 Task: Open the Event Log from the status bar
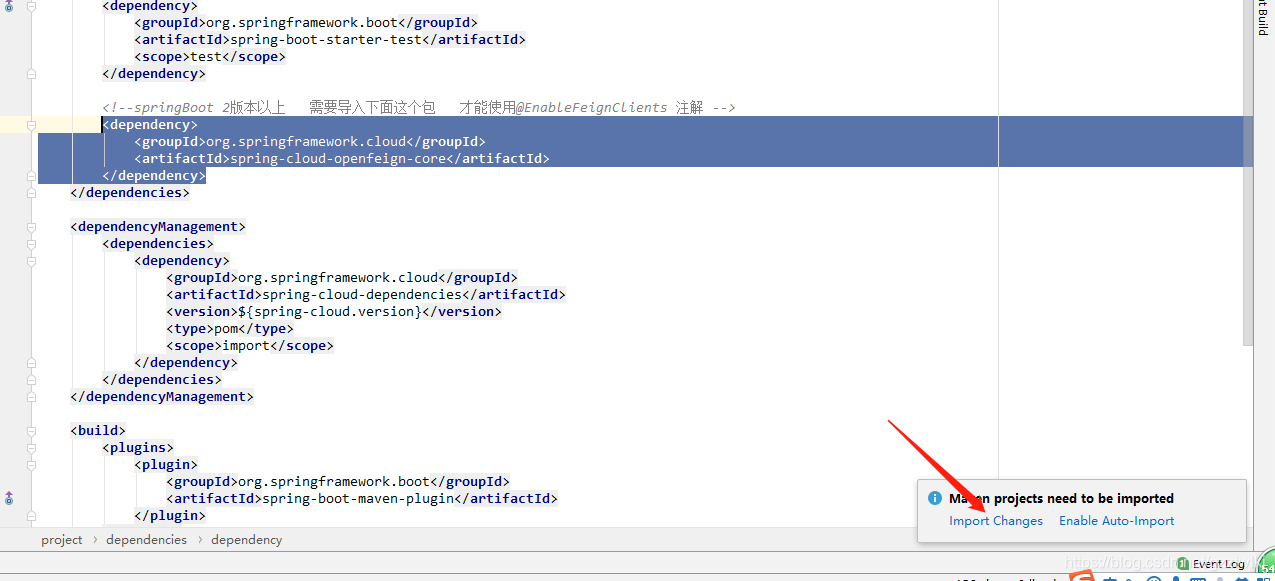pyautogui.click(x=1219, y=563)
